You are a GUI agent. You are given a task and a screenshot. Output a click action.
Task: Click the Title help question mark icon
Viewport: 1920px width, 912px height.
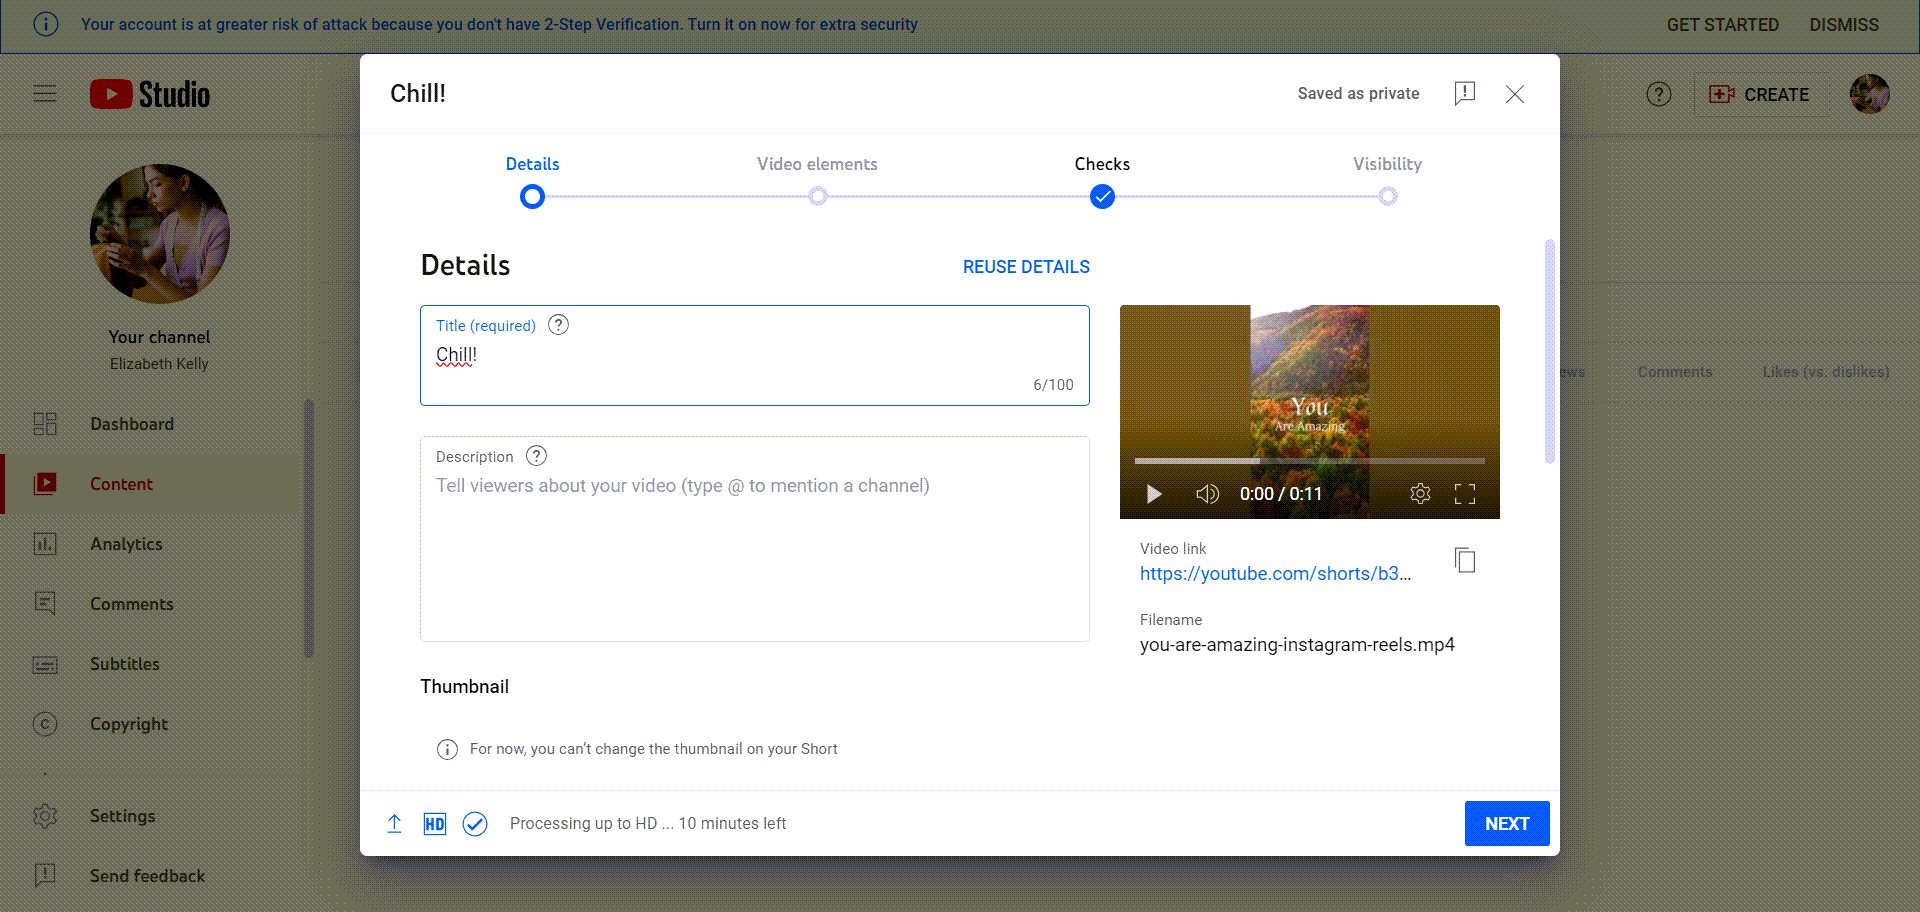point(559,325)
